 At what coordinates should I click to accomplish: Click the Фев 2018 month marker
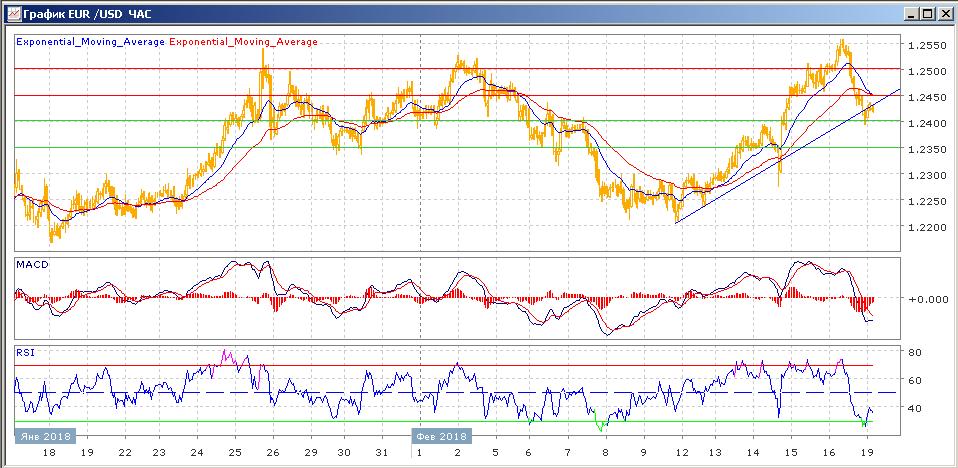[x=441, y=436]
